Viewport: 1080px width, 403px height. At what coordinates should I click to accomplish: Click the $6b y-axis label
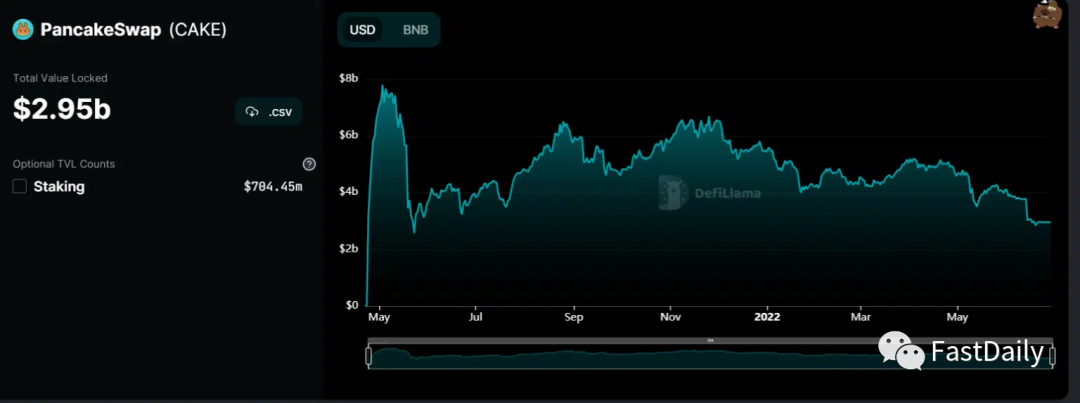click(349, 134)
